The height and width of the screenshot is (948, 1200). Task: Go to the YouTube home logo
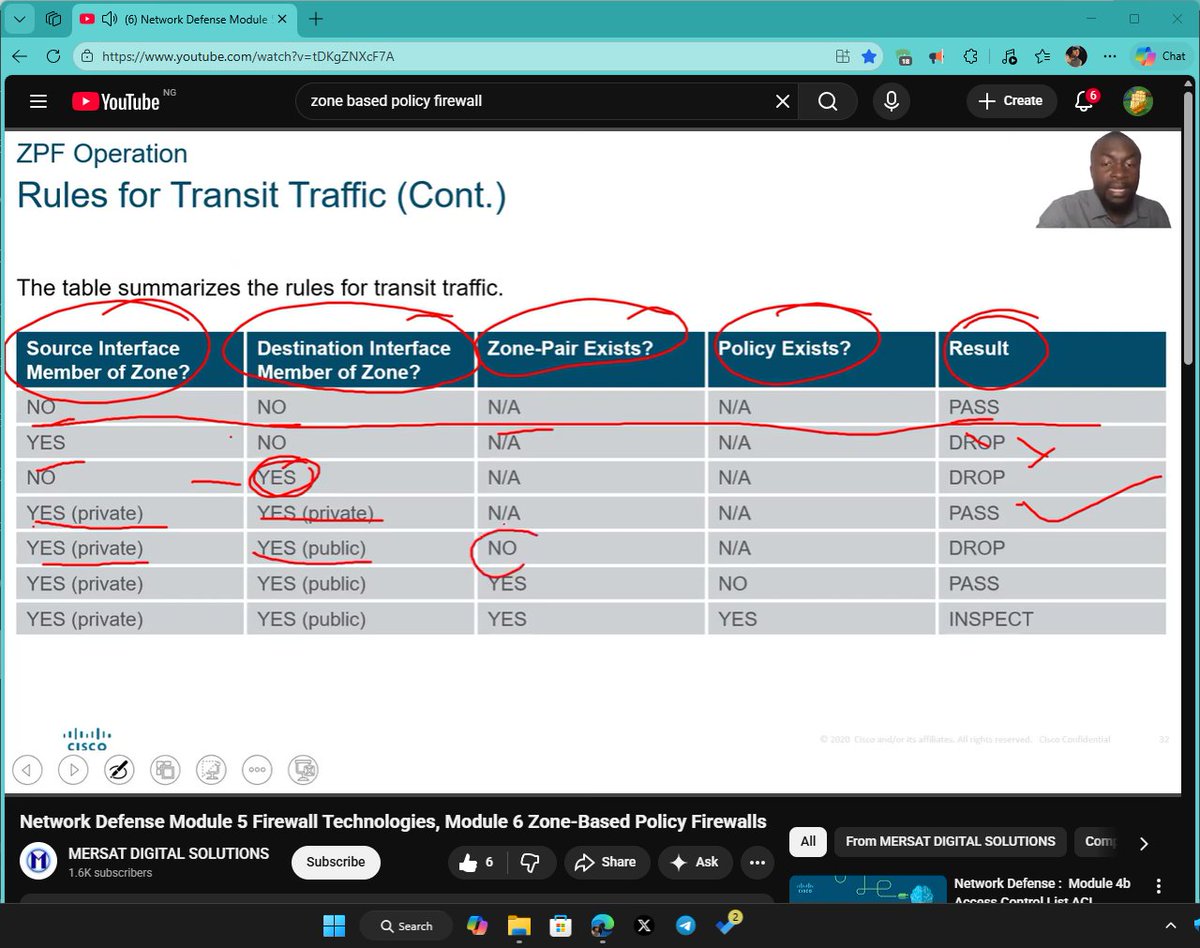(x=116, y=101)
